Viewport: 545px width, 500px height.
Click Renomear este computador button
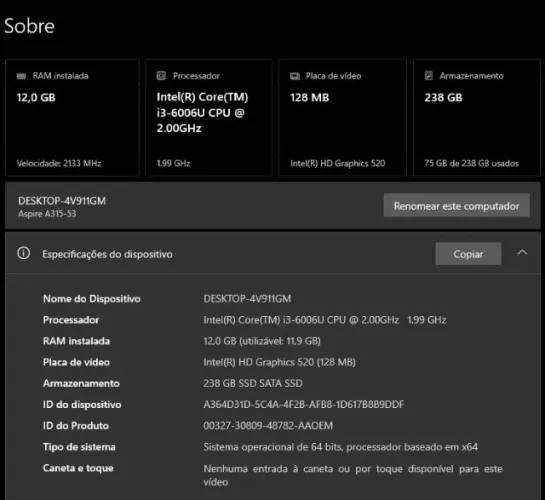pos(456,206)
